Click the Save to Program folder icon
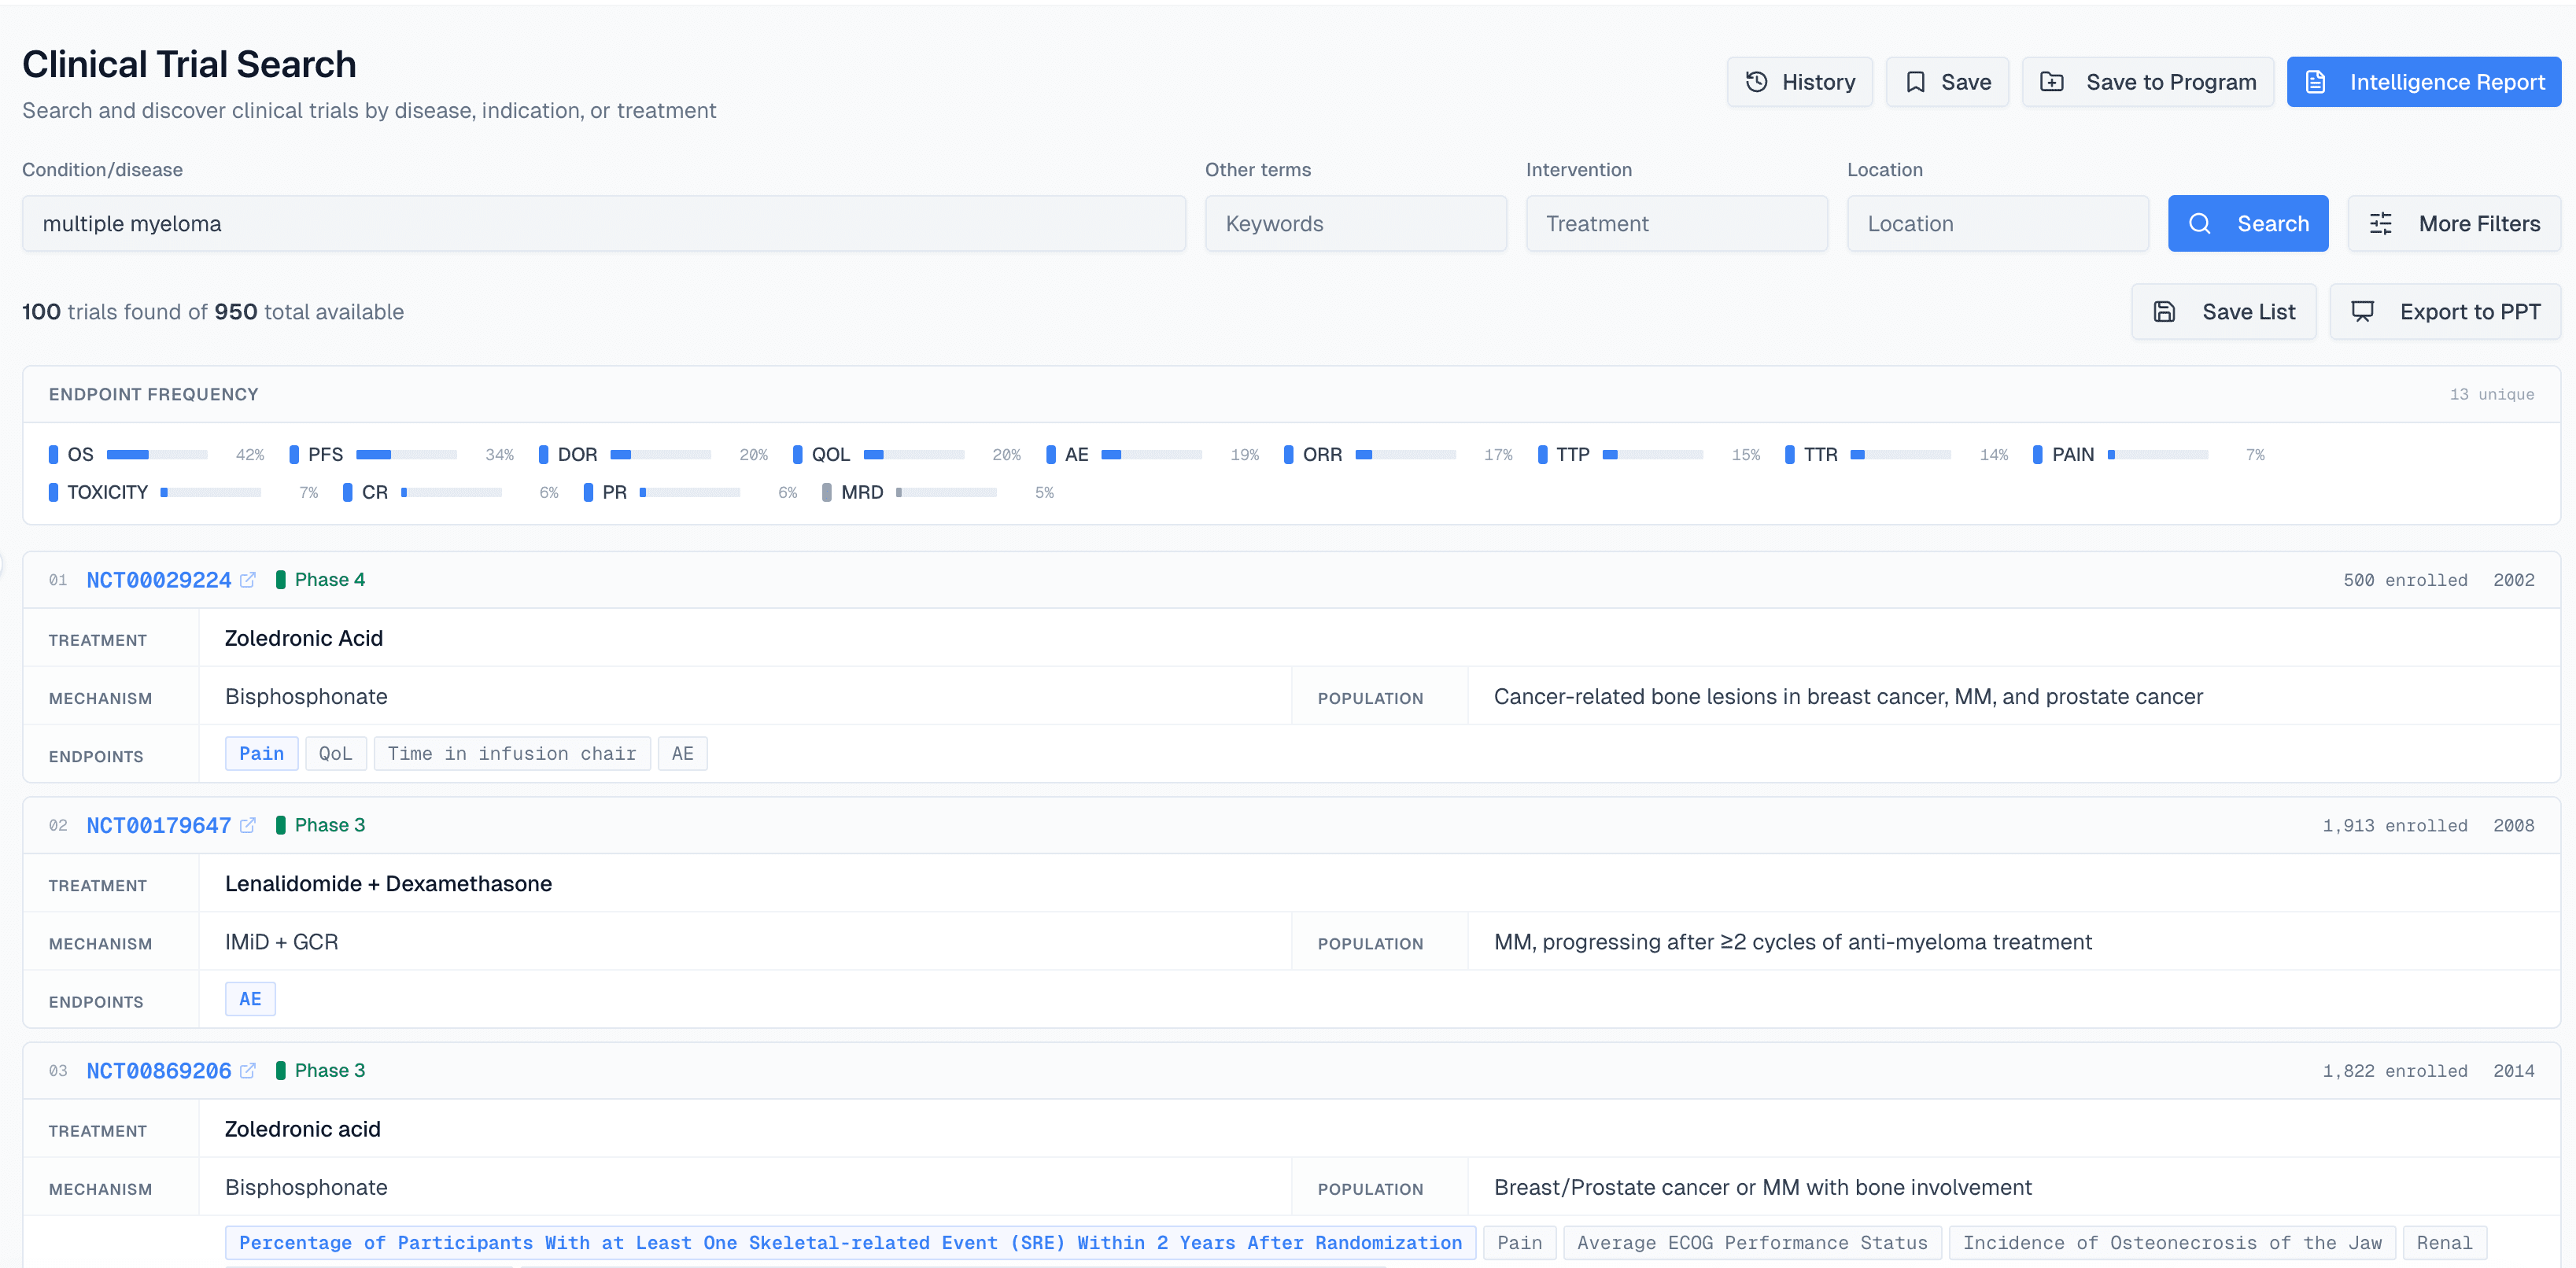Viewport: 2576px width, 1268px height. [2053, 81]
